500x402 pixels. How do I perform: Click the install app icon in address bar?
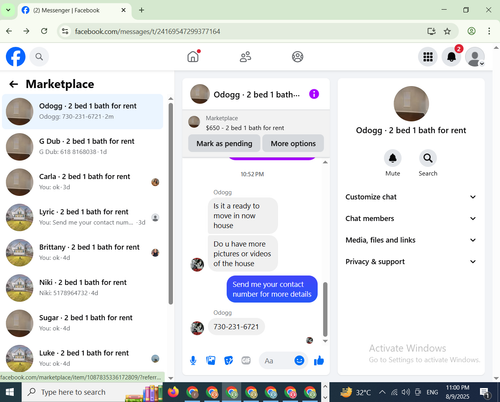[431, 31]
